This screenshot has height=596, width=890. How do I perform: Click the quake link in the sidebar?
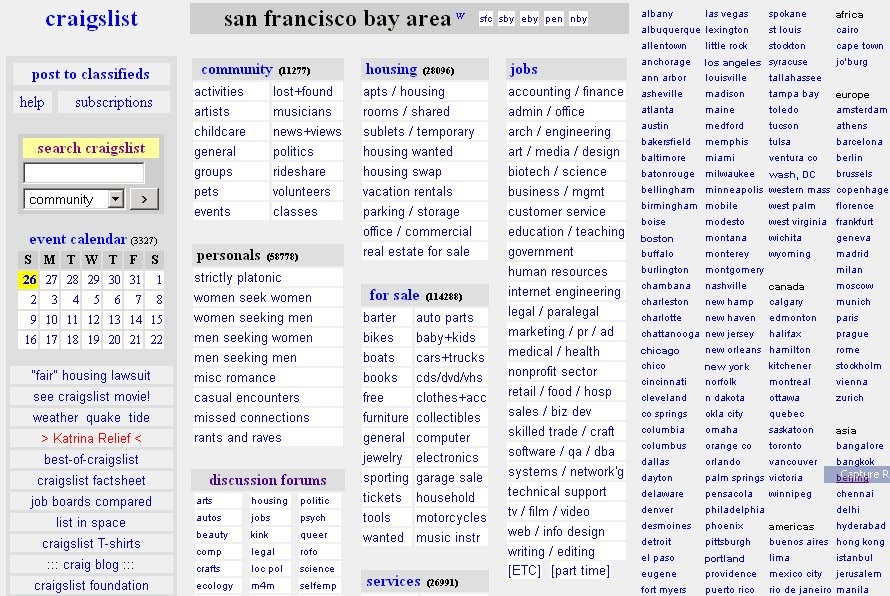point(103,417)
